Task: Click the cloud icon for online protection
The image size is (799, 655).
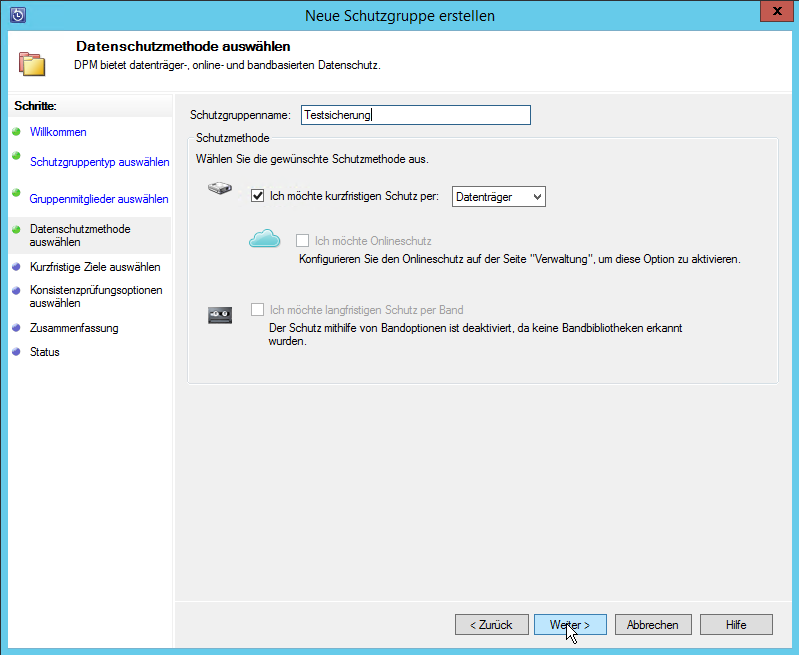Action: (265, 239)
